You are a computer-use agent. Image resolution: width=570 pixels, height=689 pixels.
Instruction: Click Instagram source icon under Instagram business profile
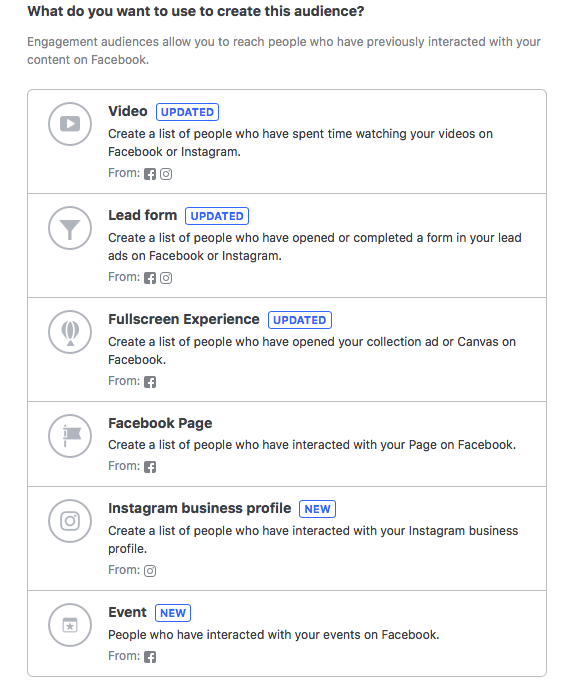coord(150,571)
